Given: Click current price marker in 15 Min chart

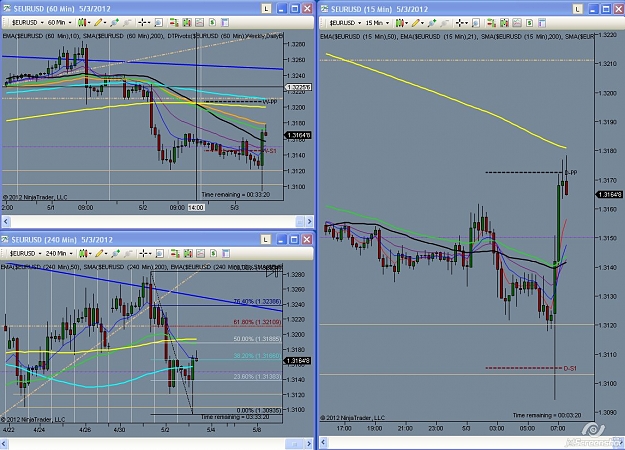Looking at the screenshot, I should point(609,195).
